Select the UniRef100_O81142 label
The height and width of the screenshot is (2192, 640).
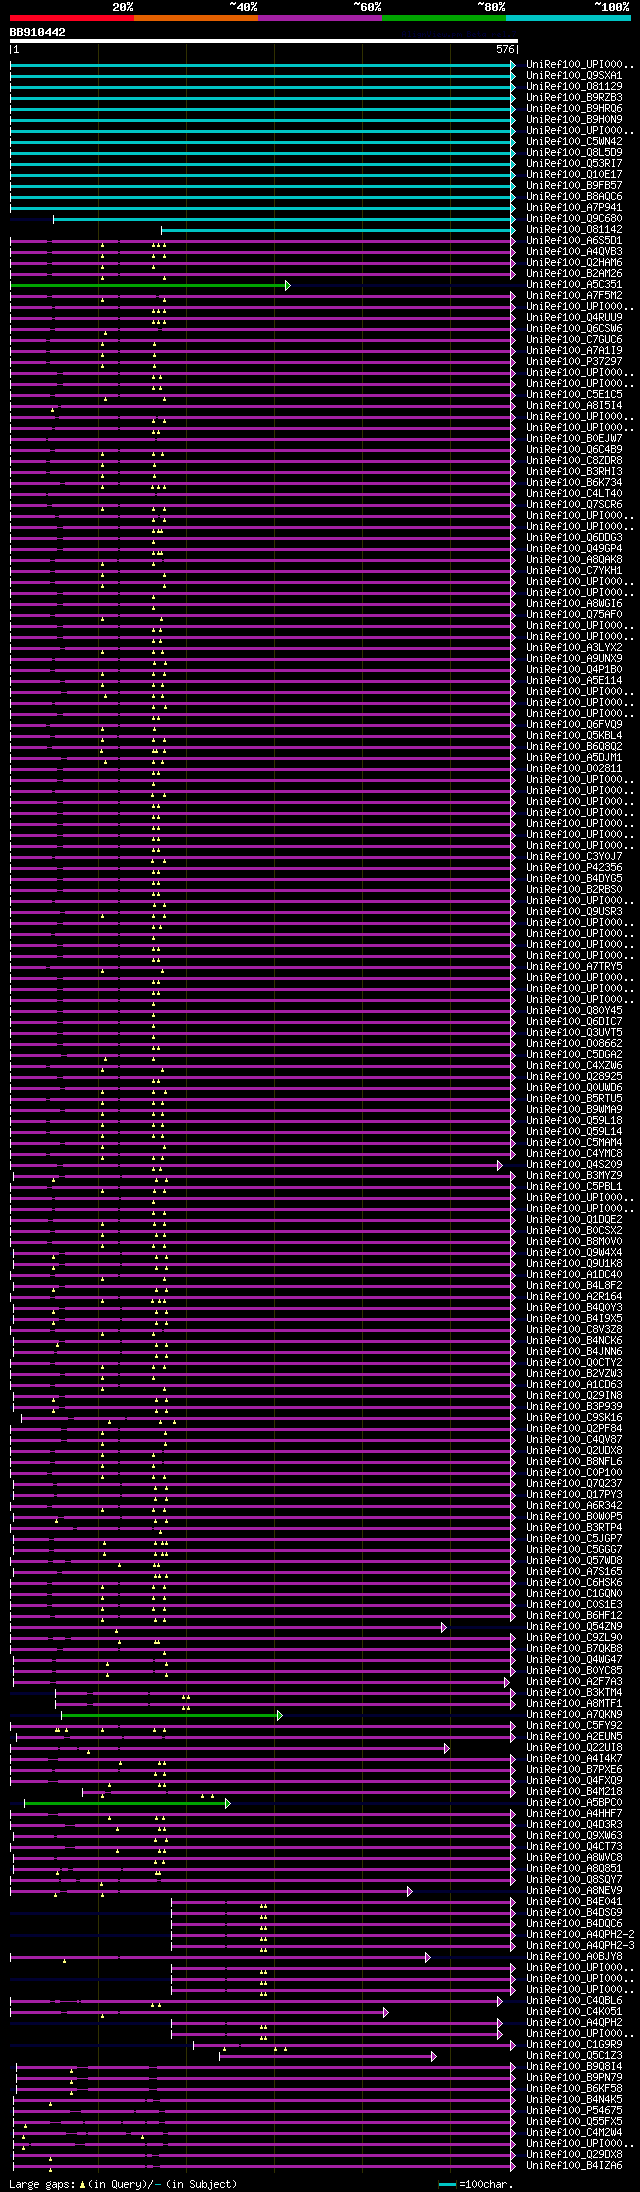[x=574, y=229]
